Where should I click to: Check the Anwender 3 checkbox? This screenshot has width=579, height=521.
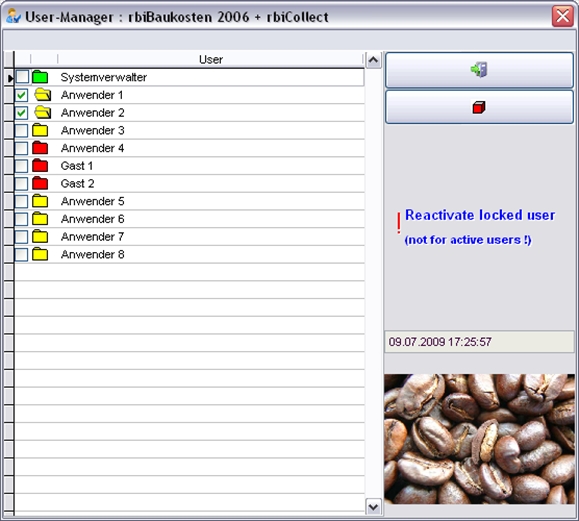click(21, 130)
